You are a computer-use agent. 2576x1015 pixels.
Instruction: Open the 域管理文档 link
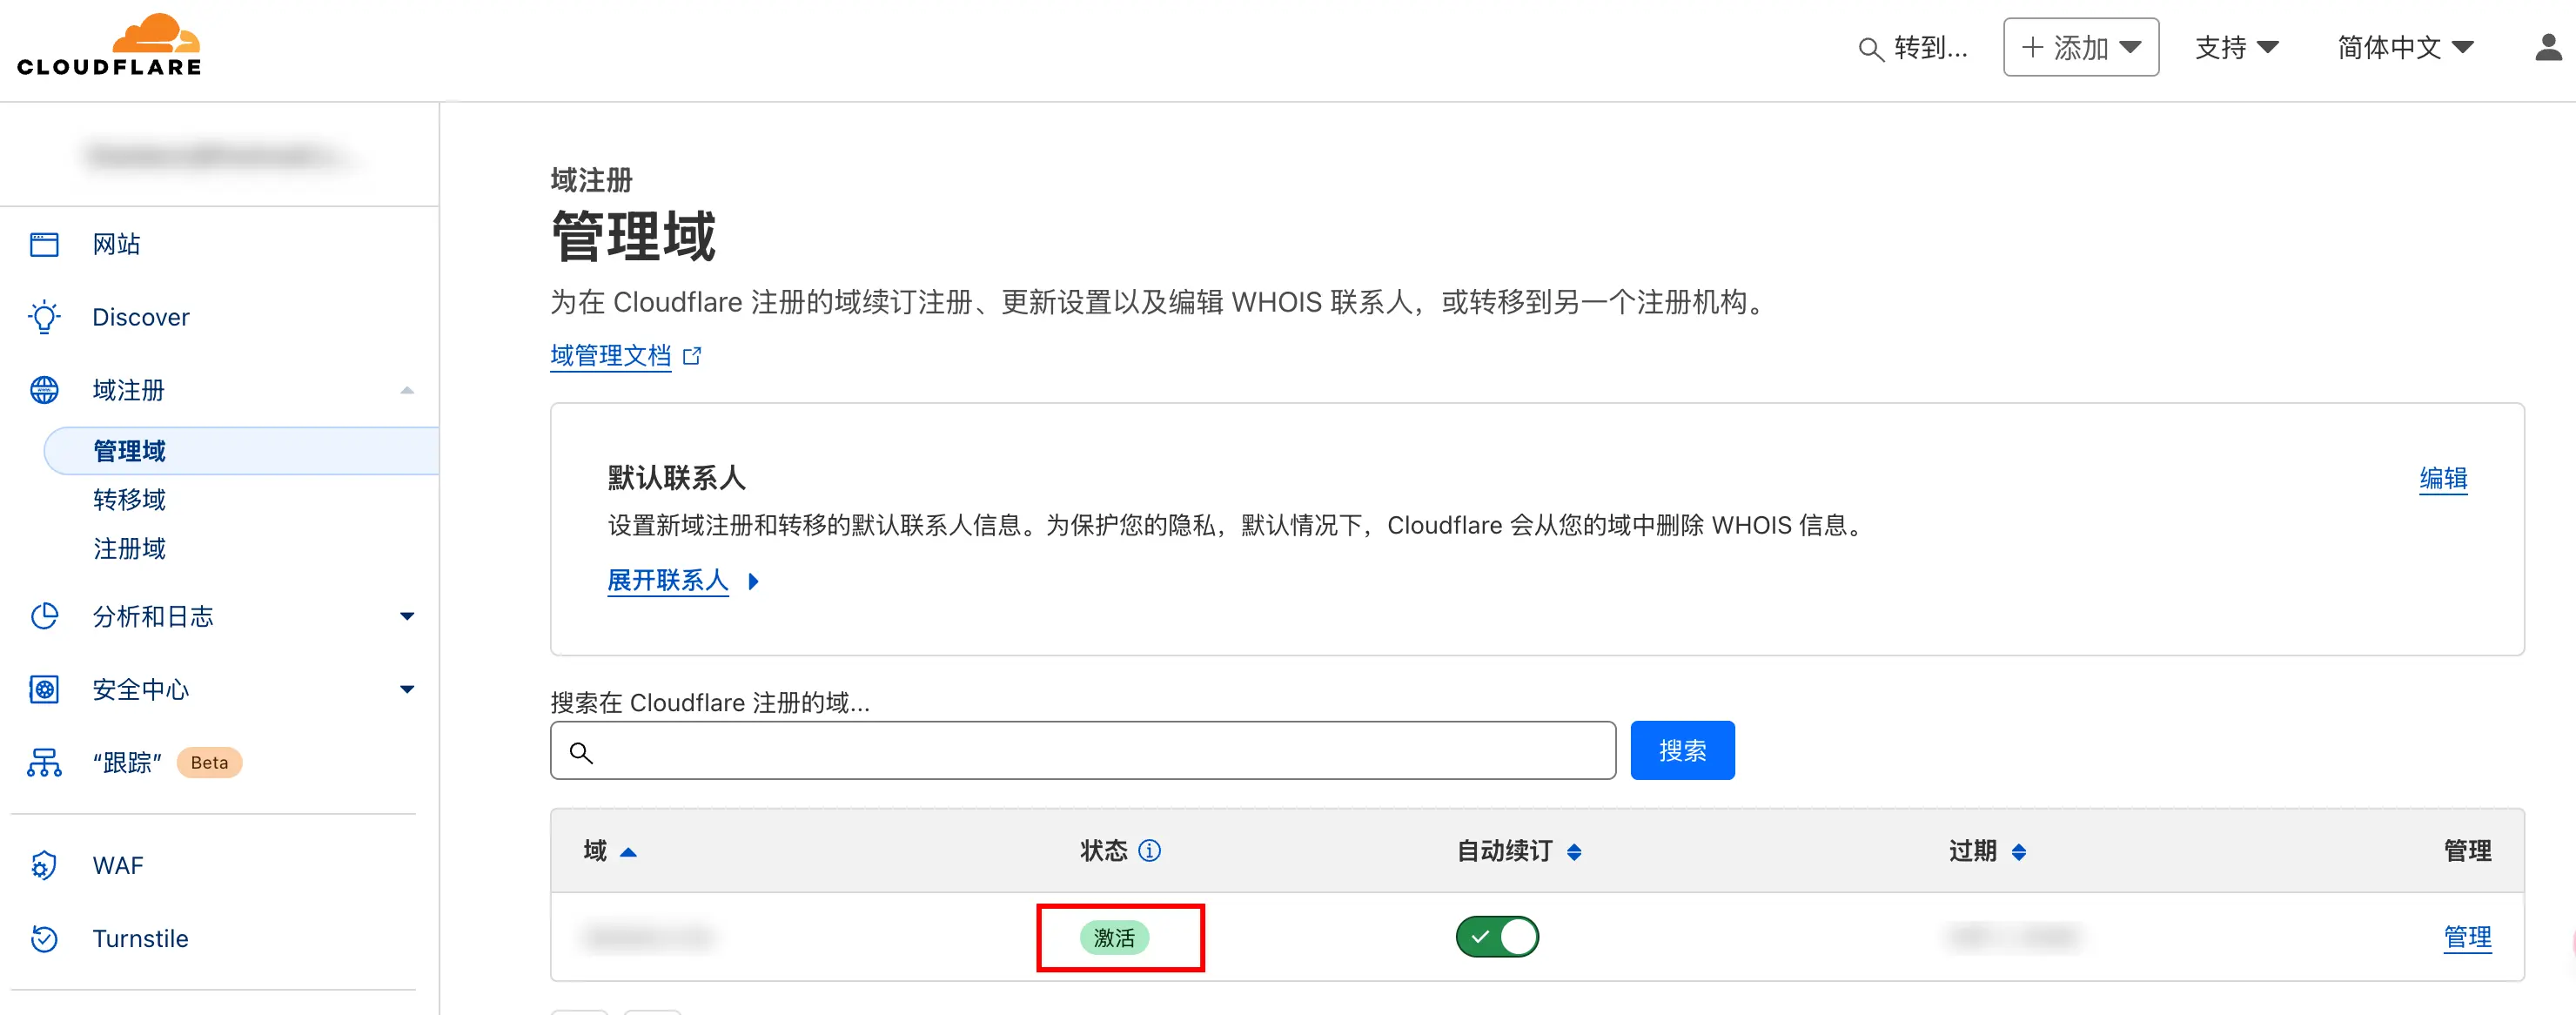point(610,356)
